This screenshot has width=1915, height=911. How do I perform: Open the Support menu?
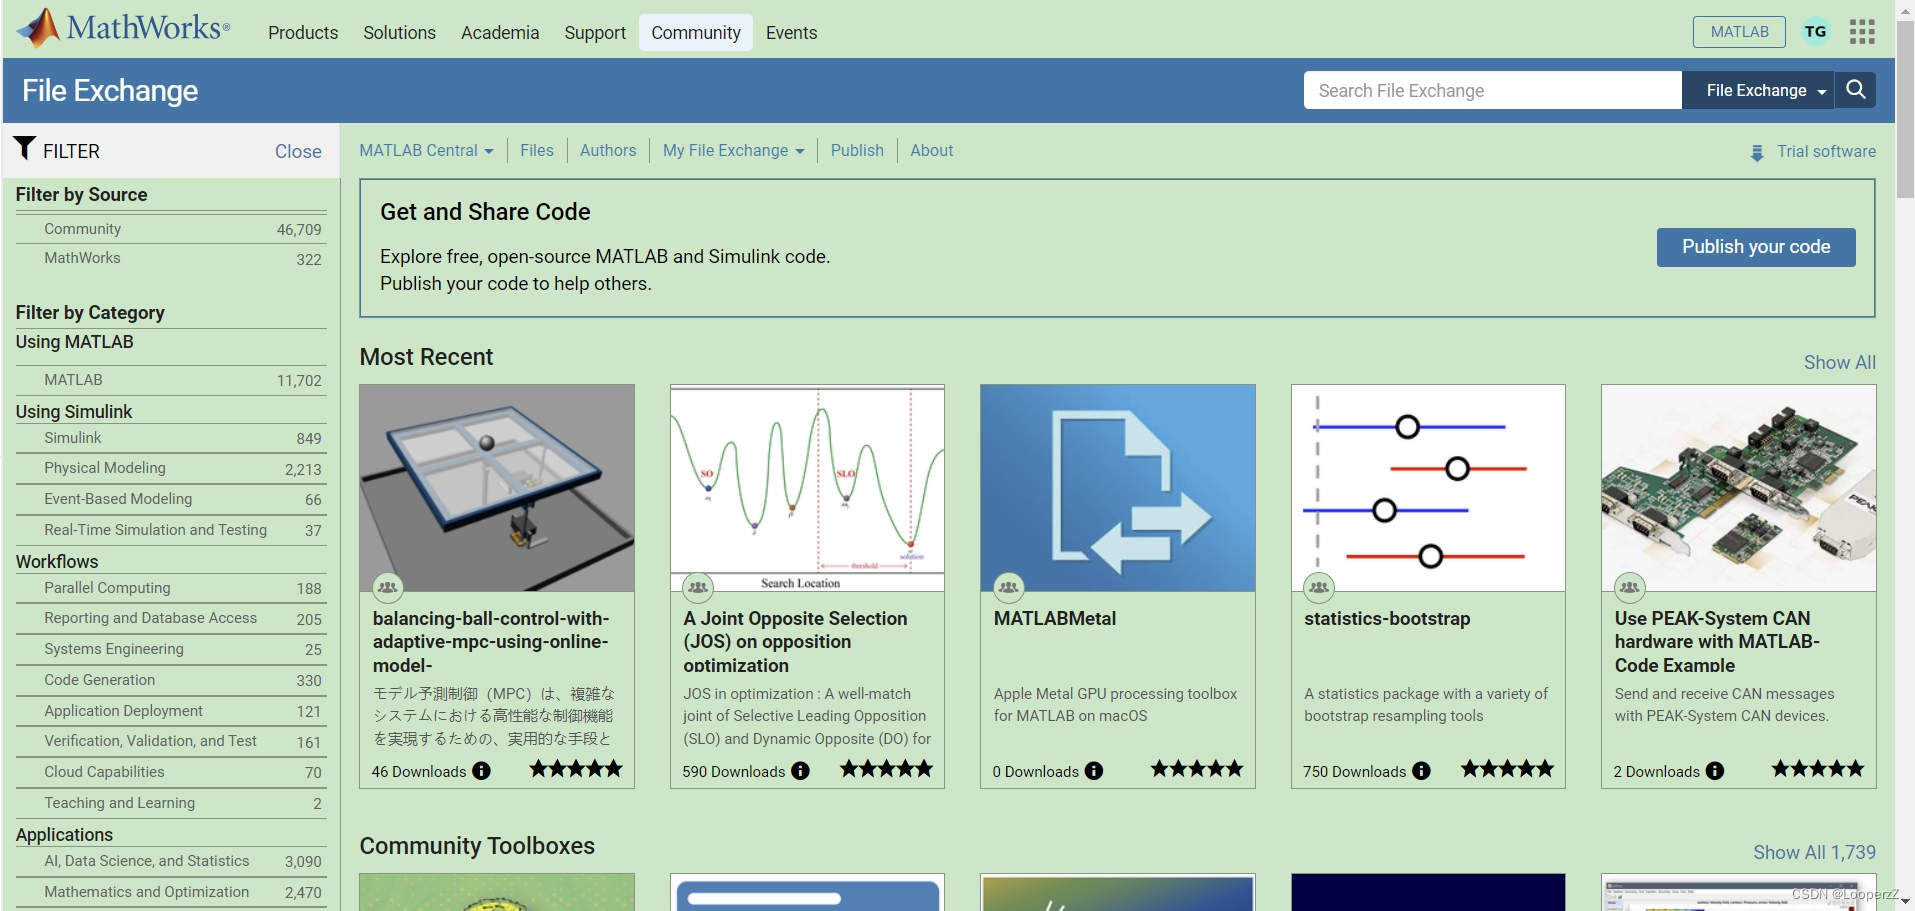pyautogui.click(x=595, y=33)
